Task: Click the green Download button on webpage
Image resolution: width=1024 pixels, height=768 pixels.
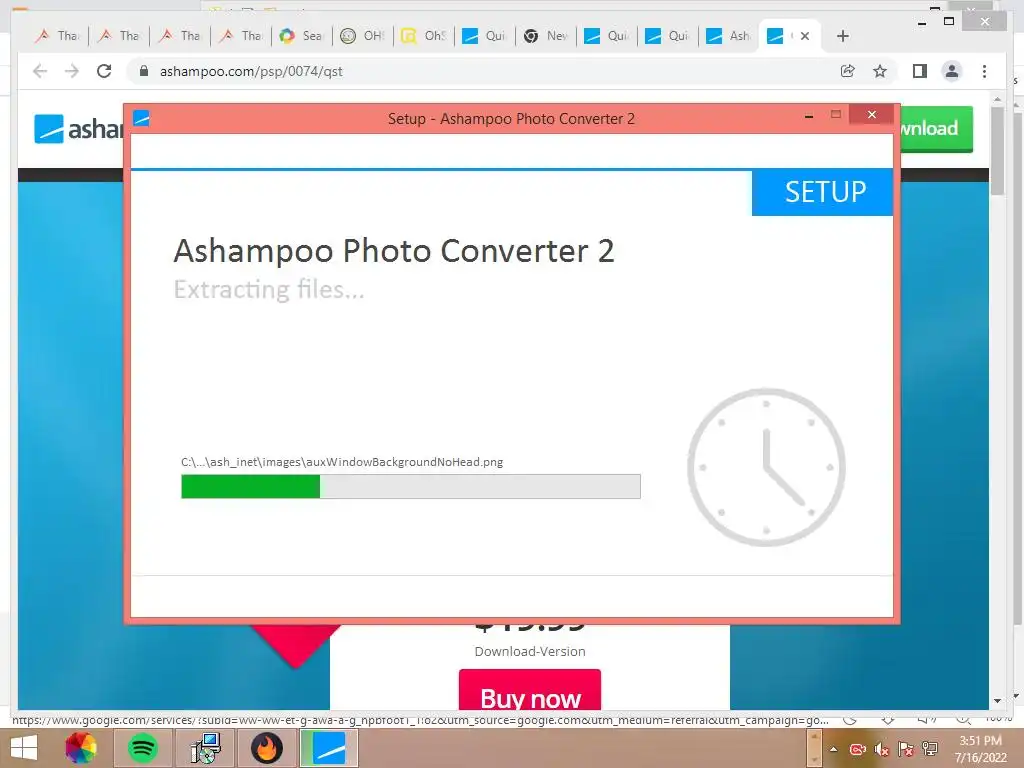Action: pyautogui.click(x=936, y=129)
